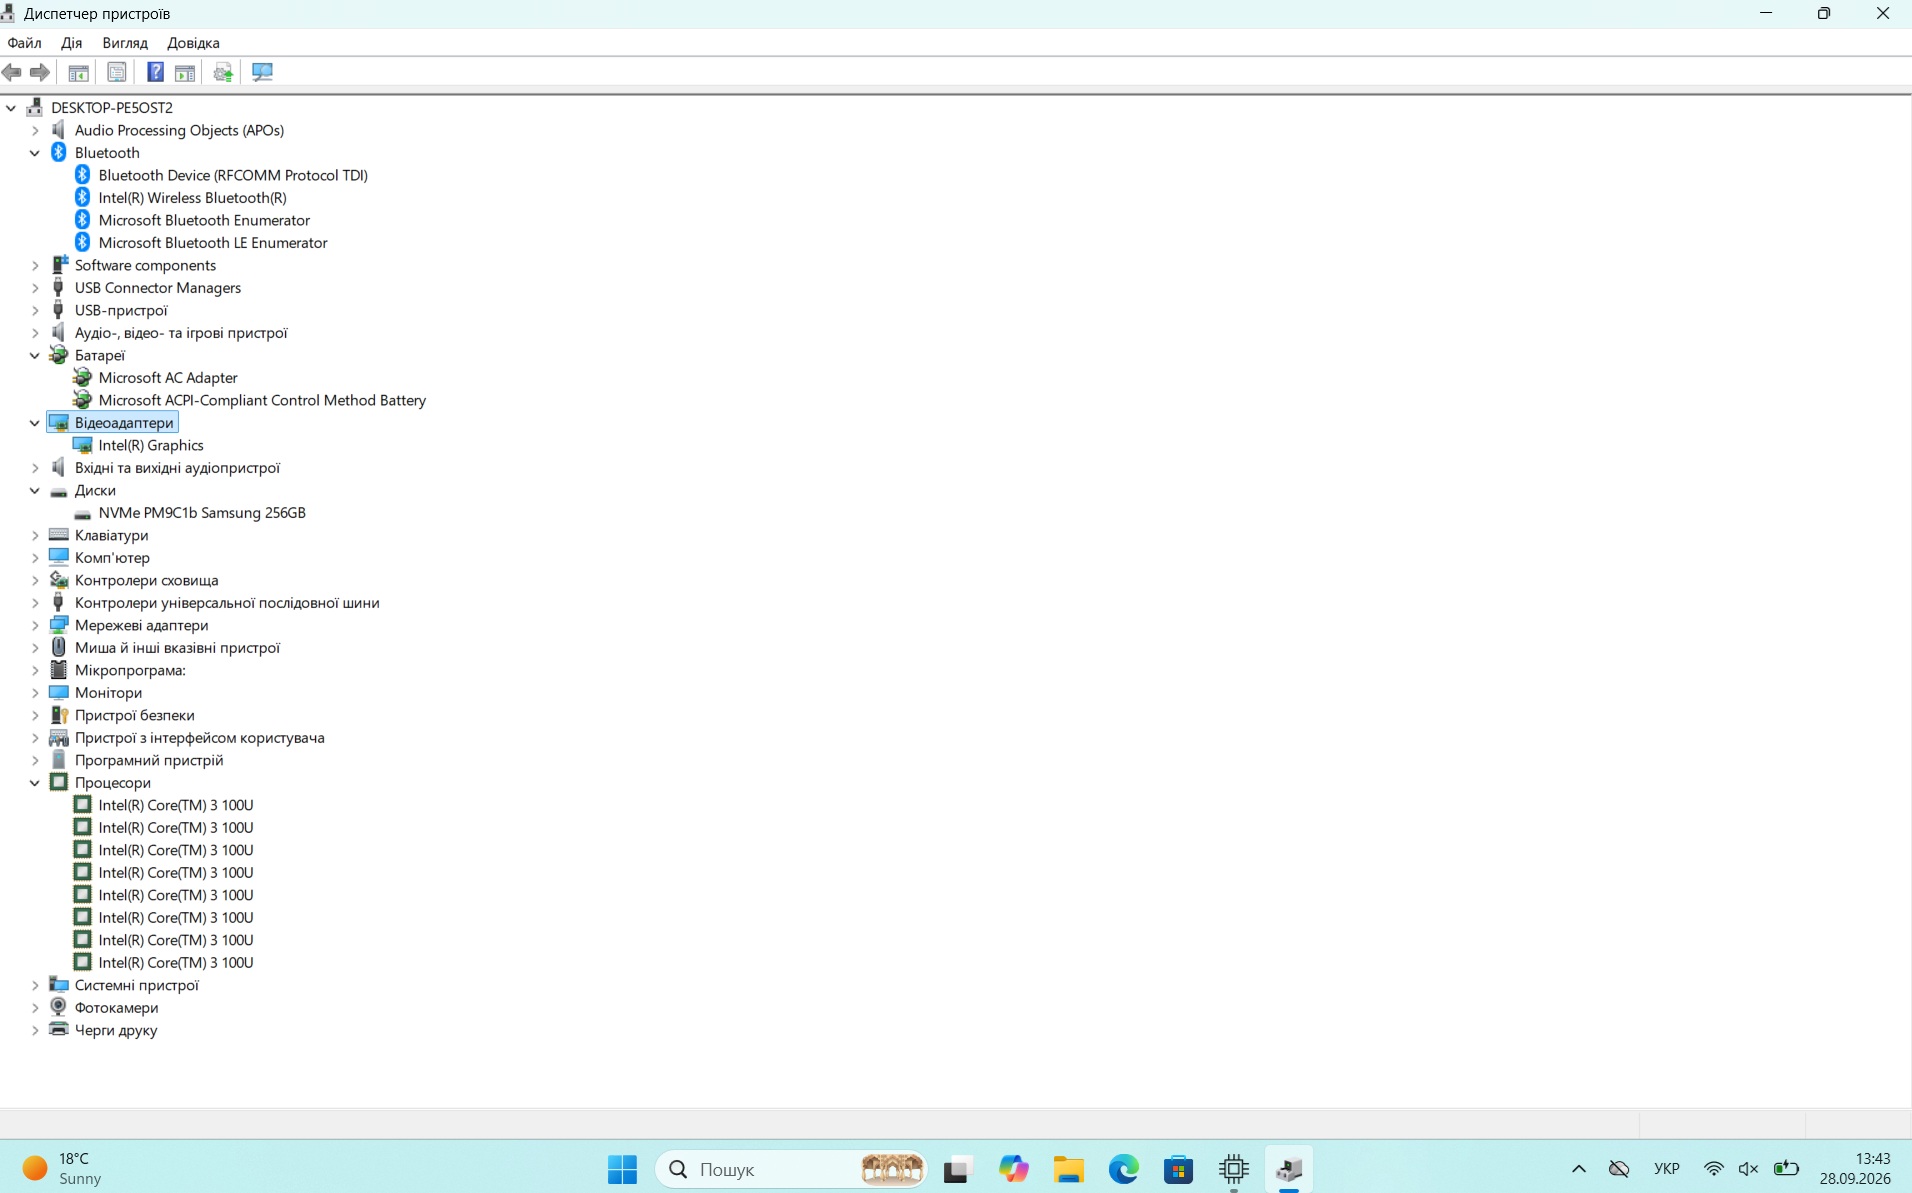
Task: Expand the Монітори category
Action: tap(35, 693)
